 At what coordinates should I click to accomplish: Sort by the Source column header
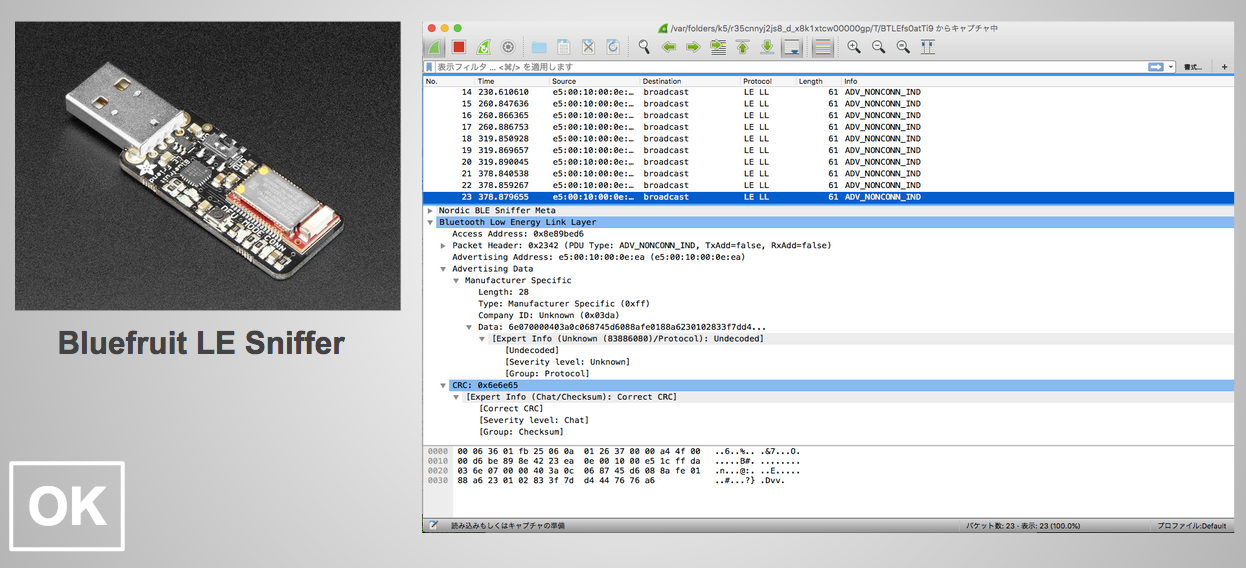(x=594, y=81)
